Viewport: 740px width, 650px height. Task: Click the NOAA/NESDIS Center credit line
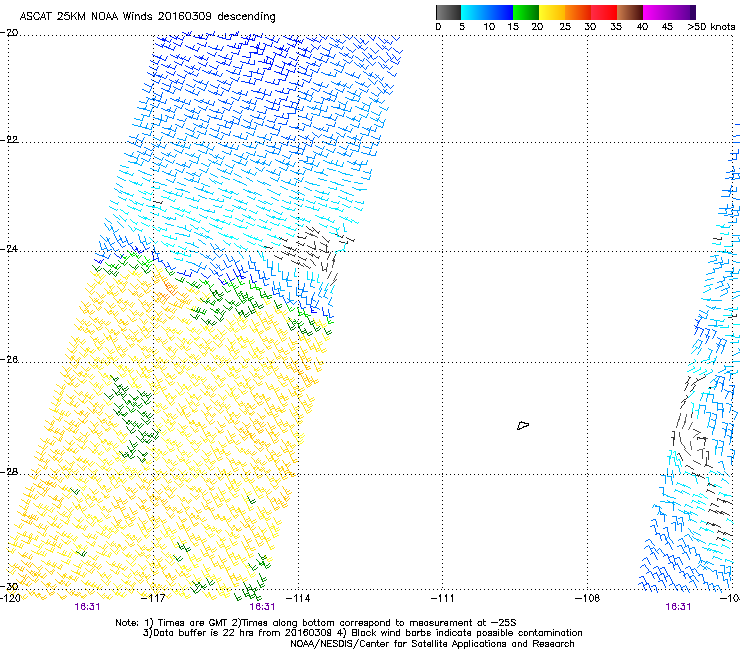point(432,644)
